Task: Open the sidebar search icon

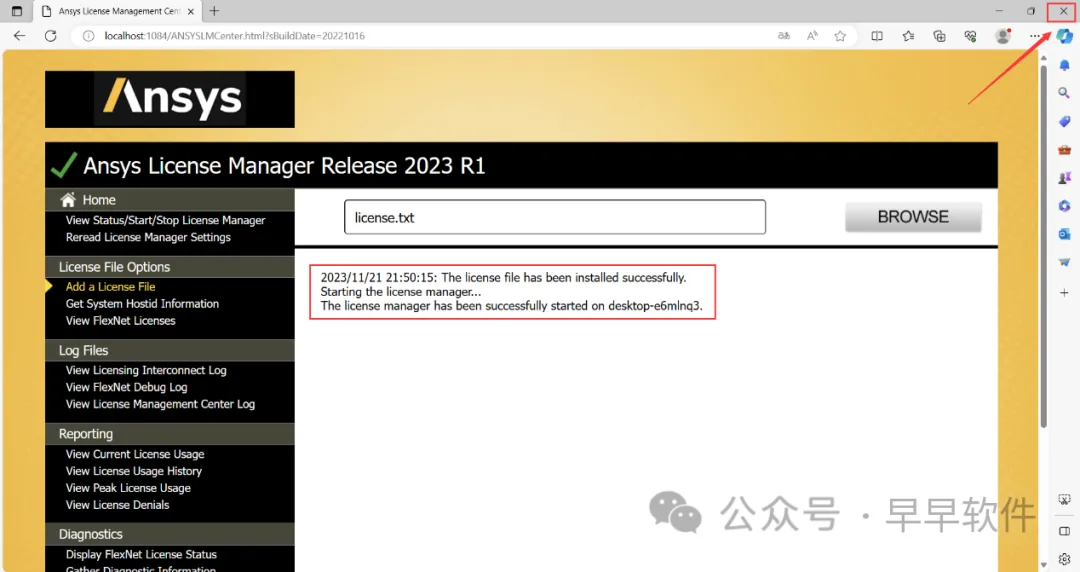Action: point(1064,93)
